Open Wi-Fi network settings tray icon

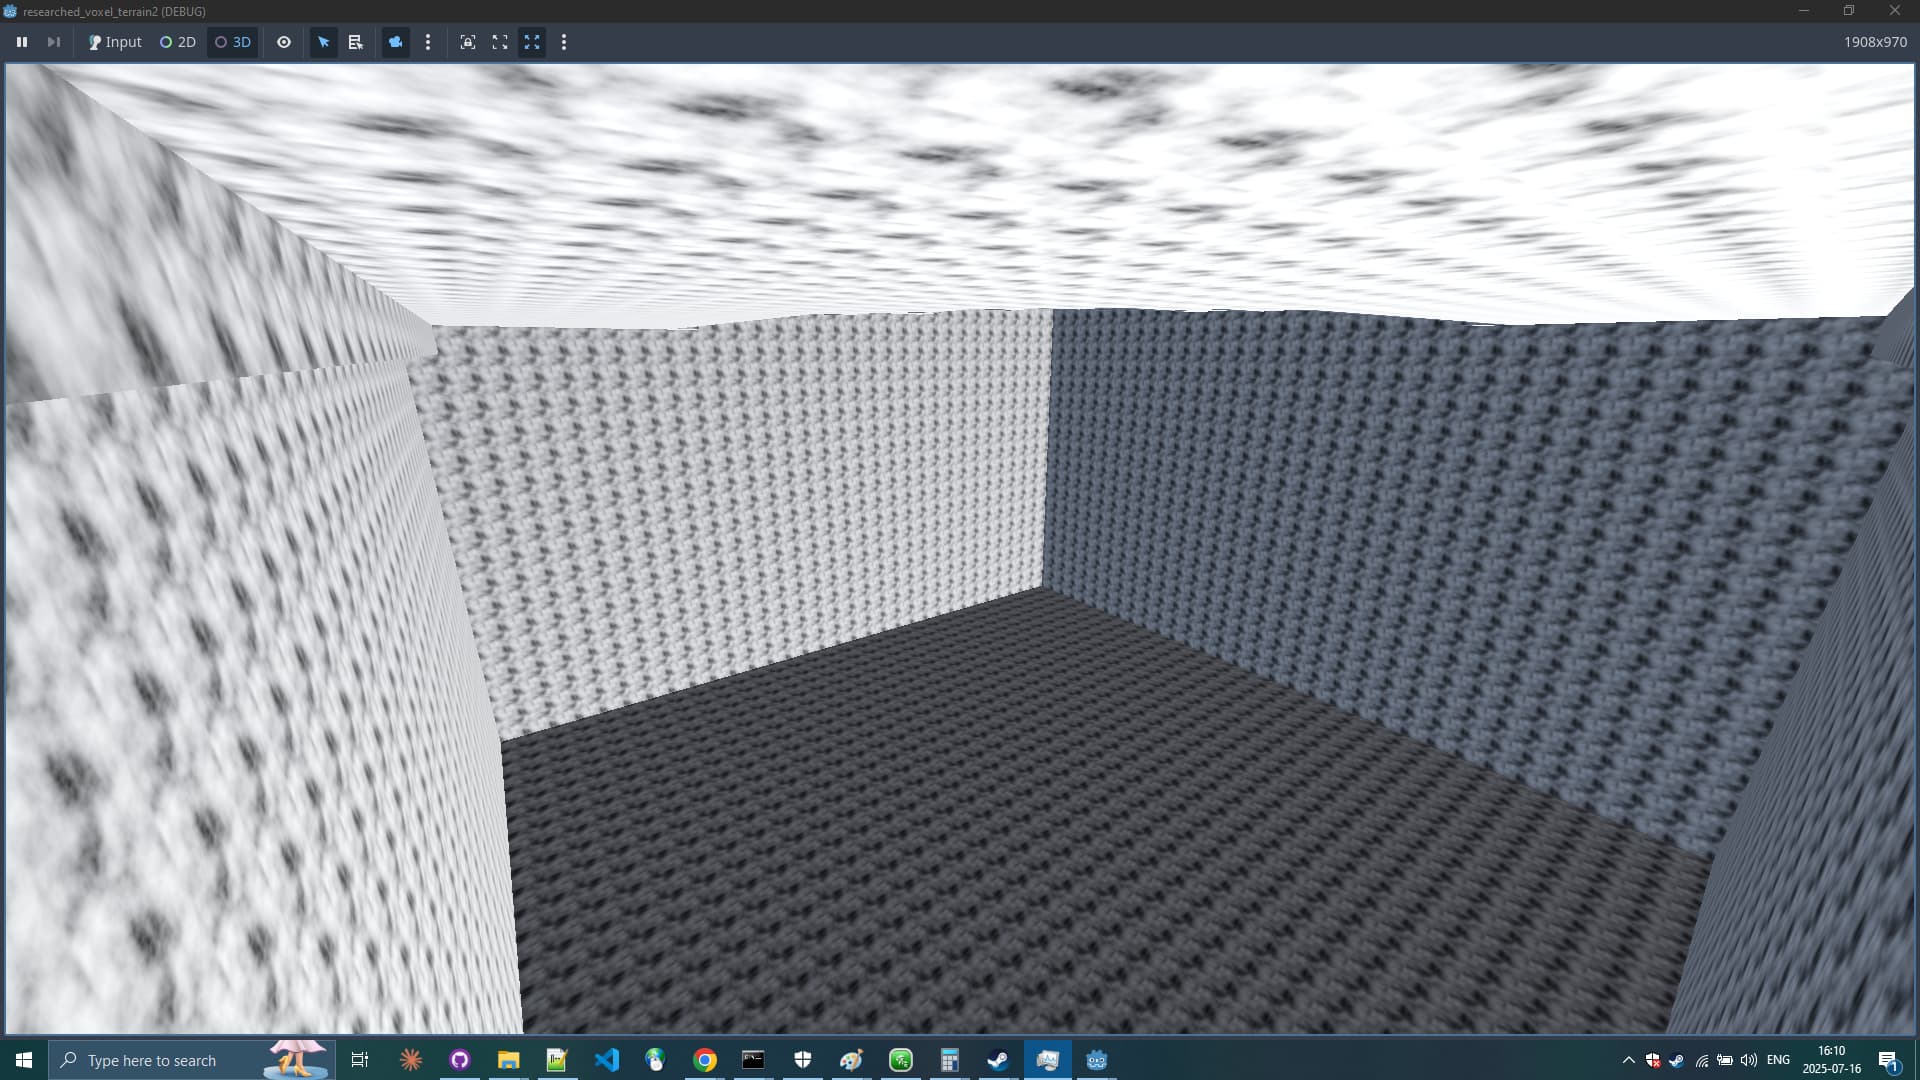pos(1701,1060)
